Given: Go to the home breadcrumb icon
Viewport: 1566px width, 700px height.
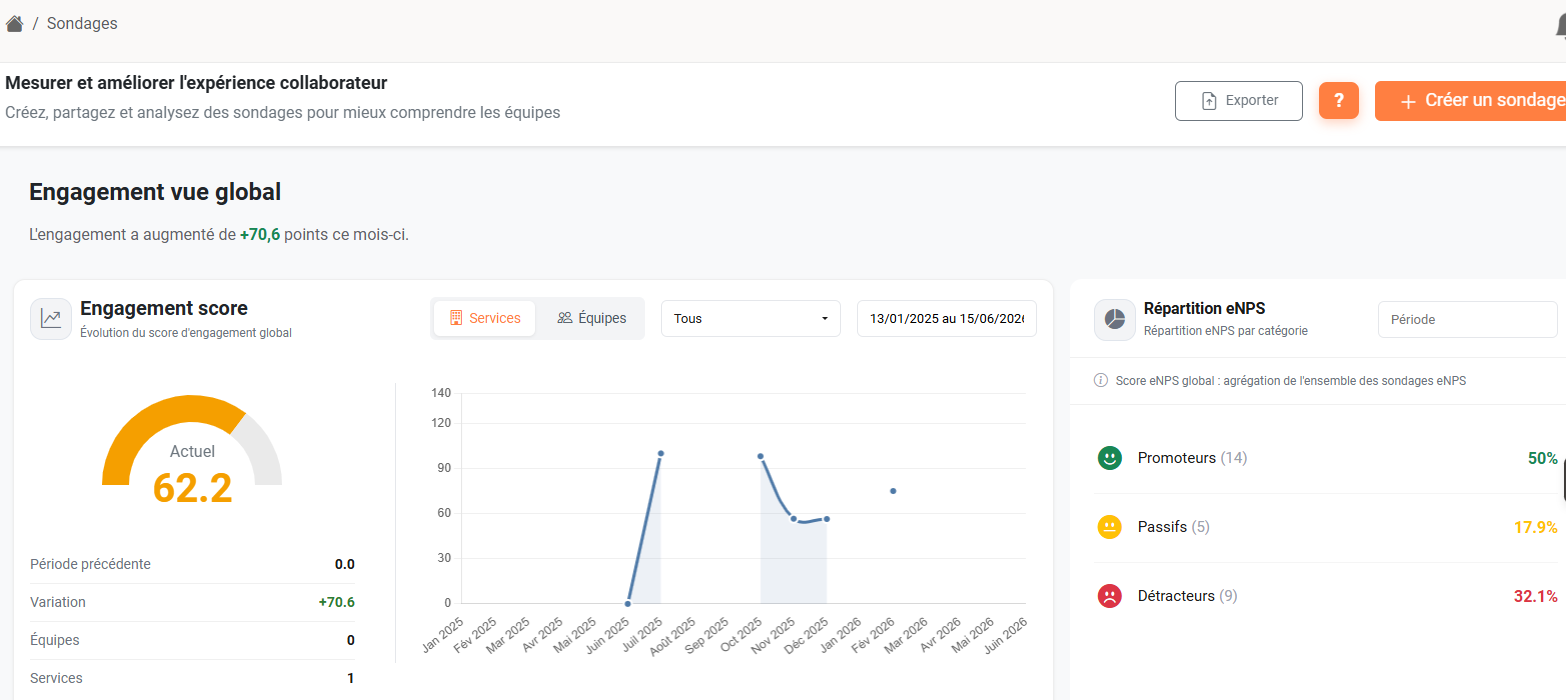Looking at the screenshot, I should (x=14, y=23).
